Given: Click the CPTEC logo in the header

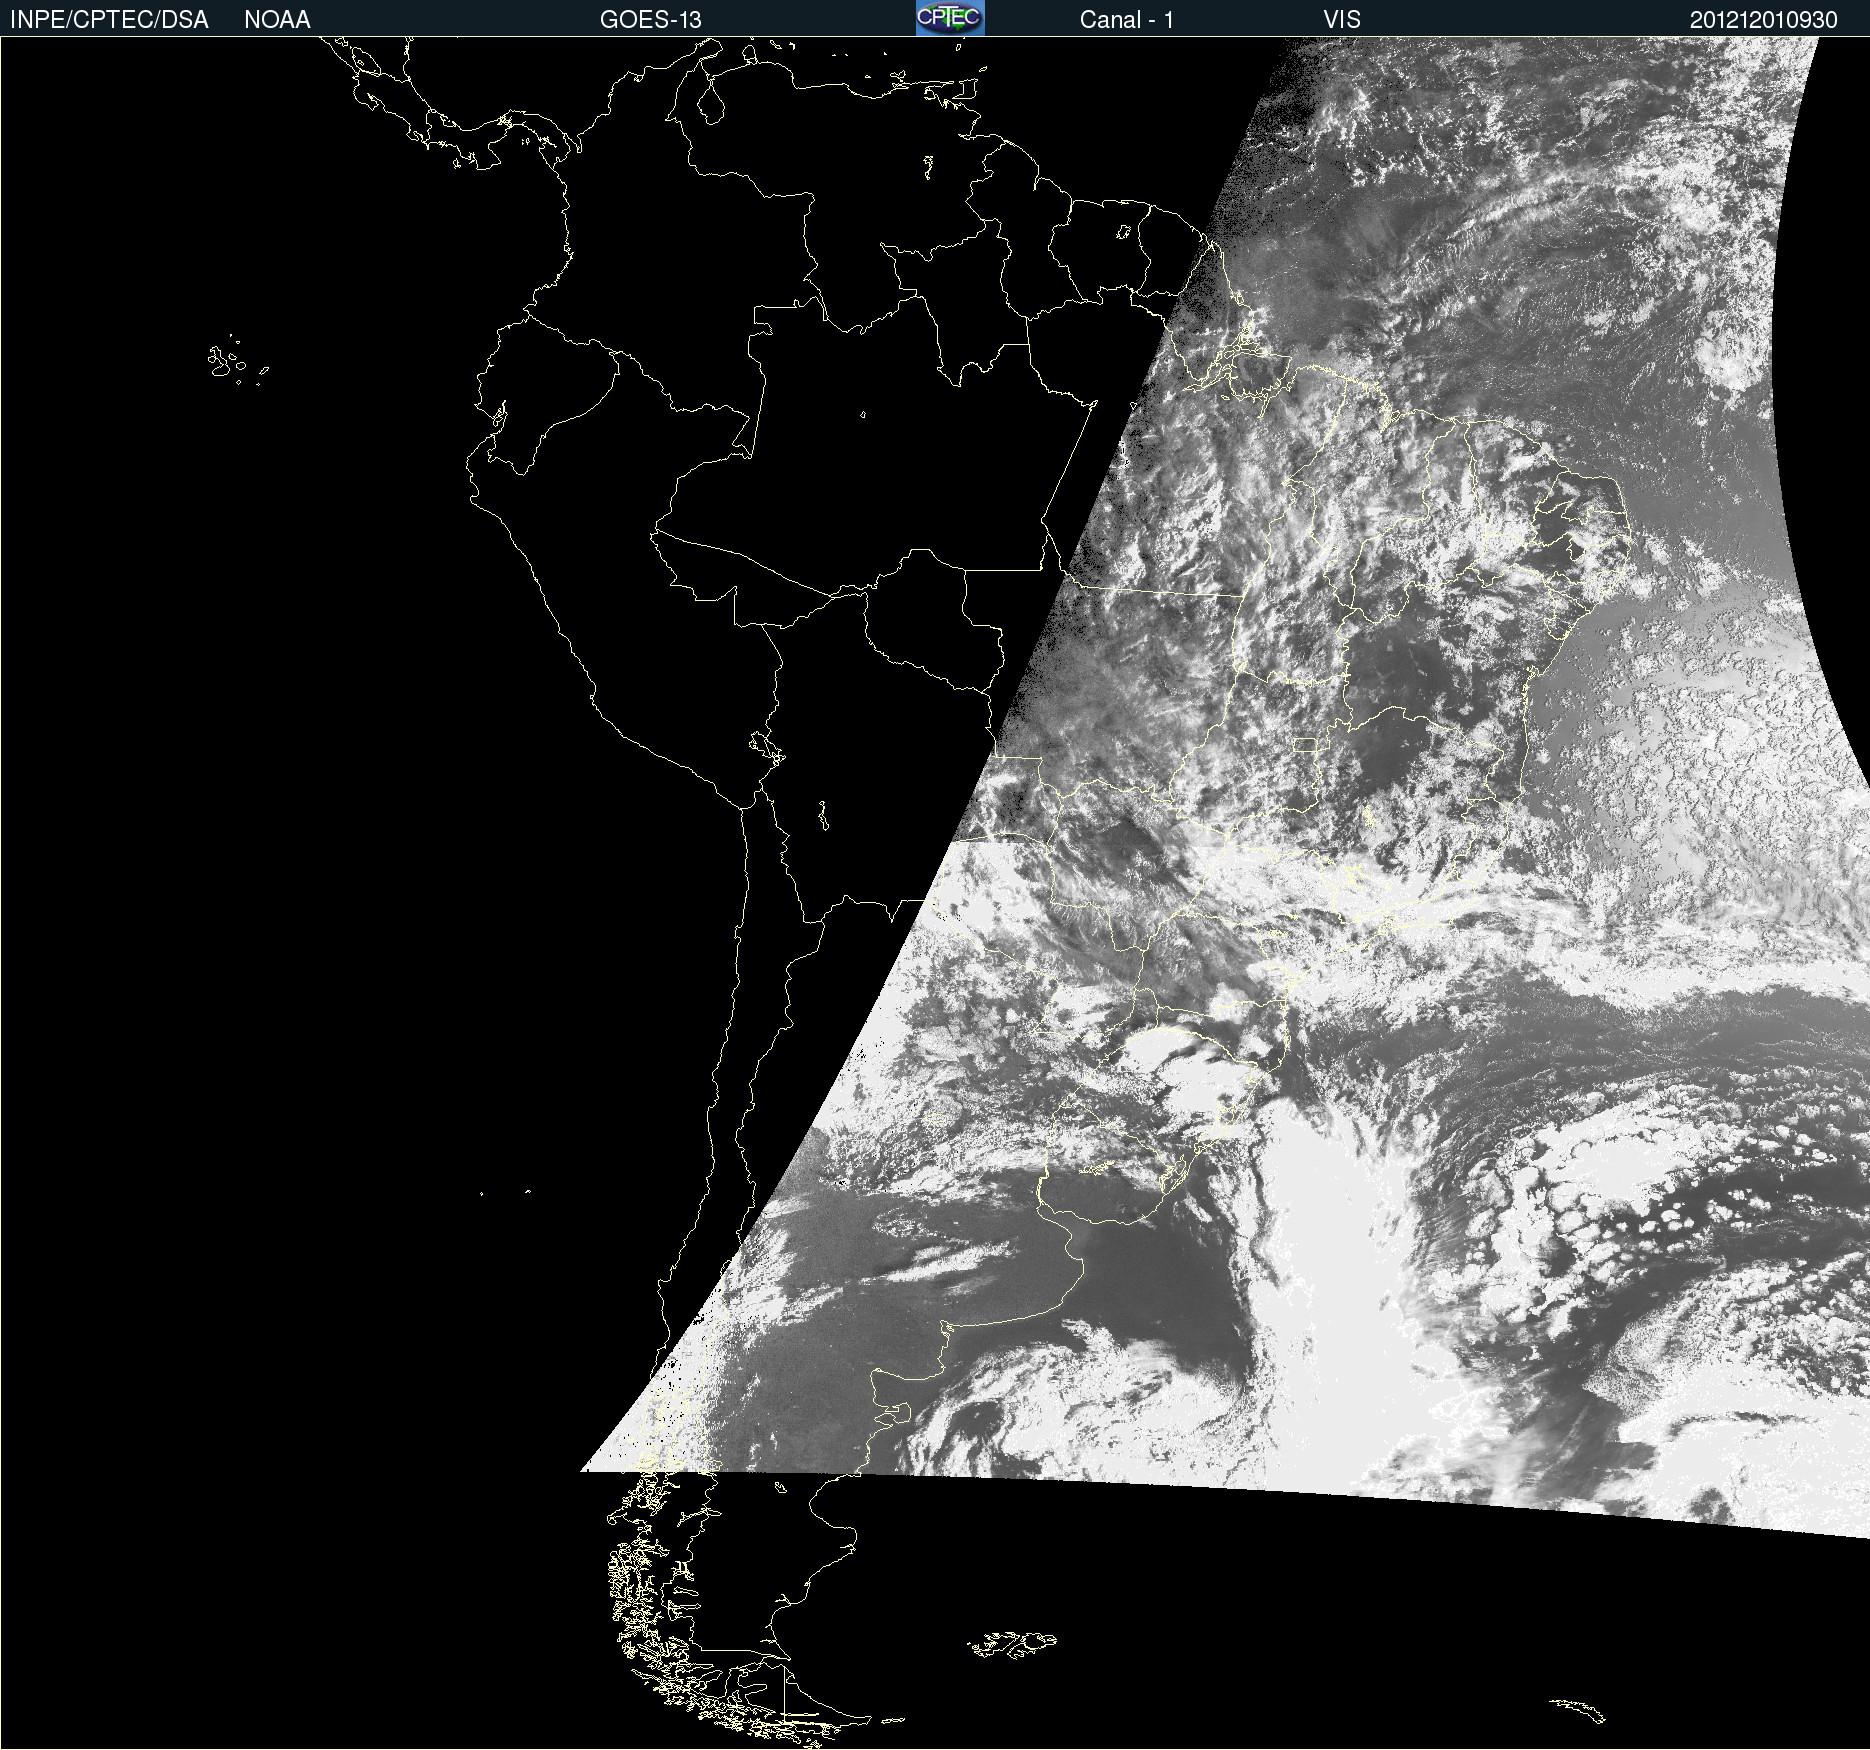Looking at the screenshot, I should point(950,18).
